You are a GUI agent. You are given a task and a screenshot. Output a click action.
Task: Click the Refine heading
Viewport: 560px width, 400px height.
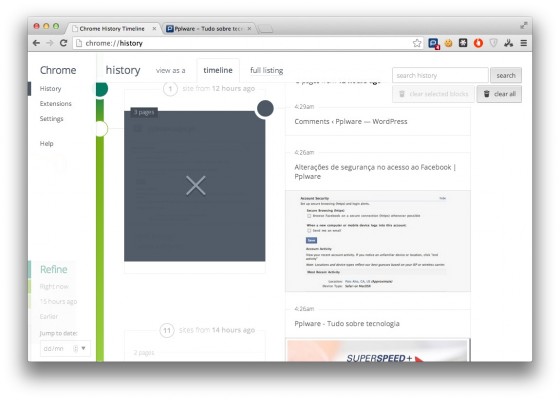point(54,269)
